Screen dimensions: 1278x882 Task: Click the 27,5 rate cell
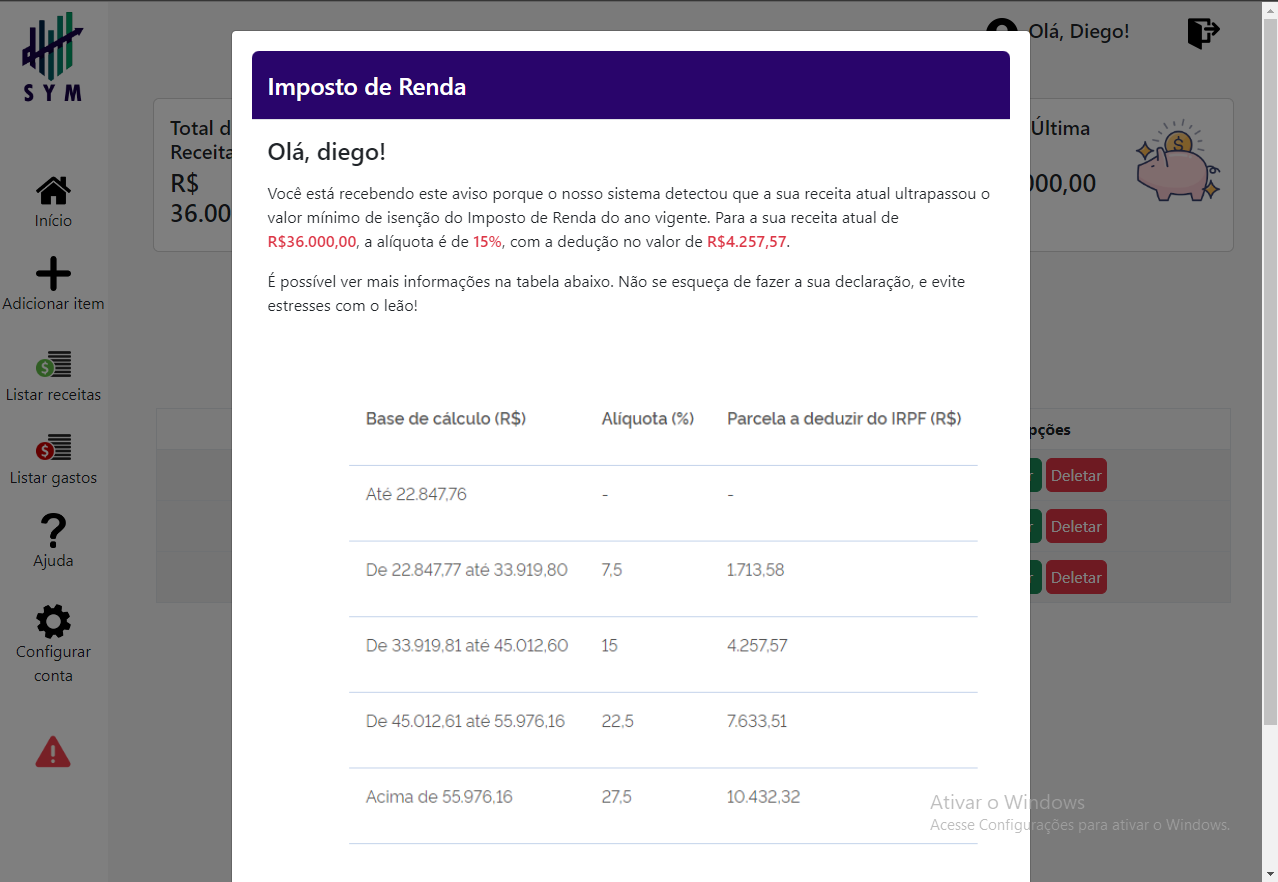[617, 797]
